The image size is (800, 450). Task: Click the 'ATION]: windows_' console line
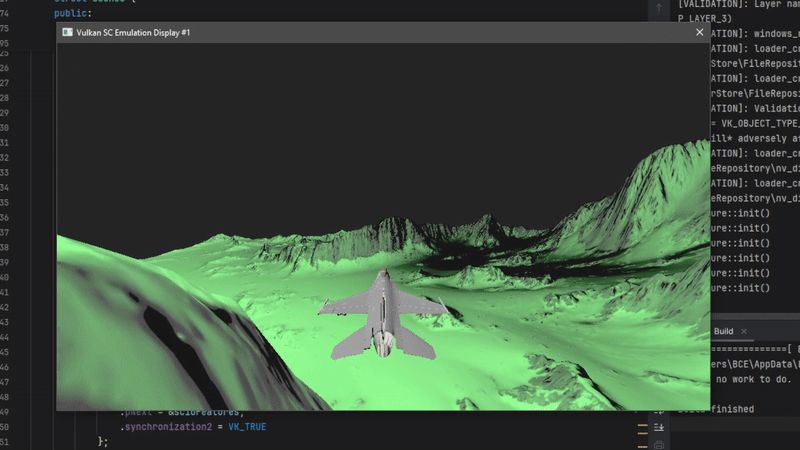click(x=755, y=34)
